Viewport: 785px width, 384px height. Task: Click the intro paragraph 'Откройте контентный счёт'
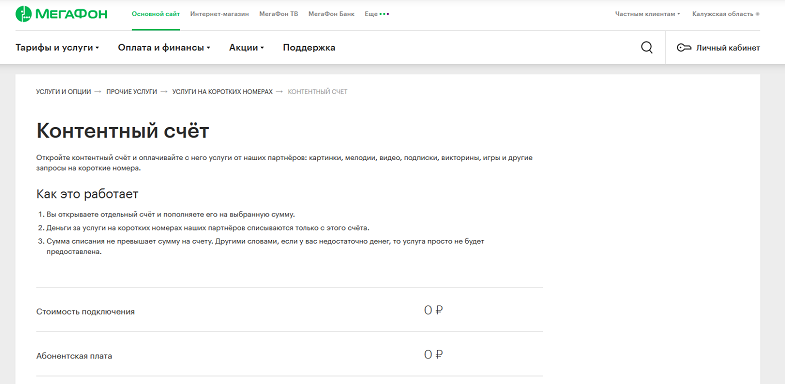(284, 163)
